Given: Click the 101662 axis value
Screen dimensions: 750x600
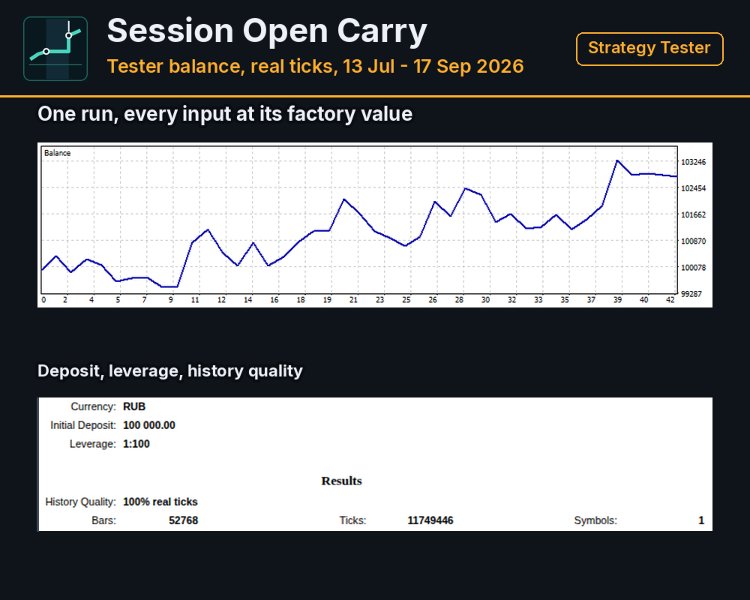Looking at the screenshot, I should coord(693,215).
